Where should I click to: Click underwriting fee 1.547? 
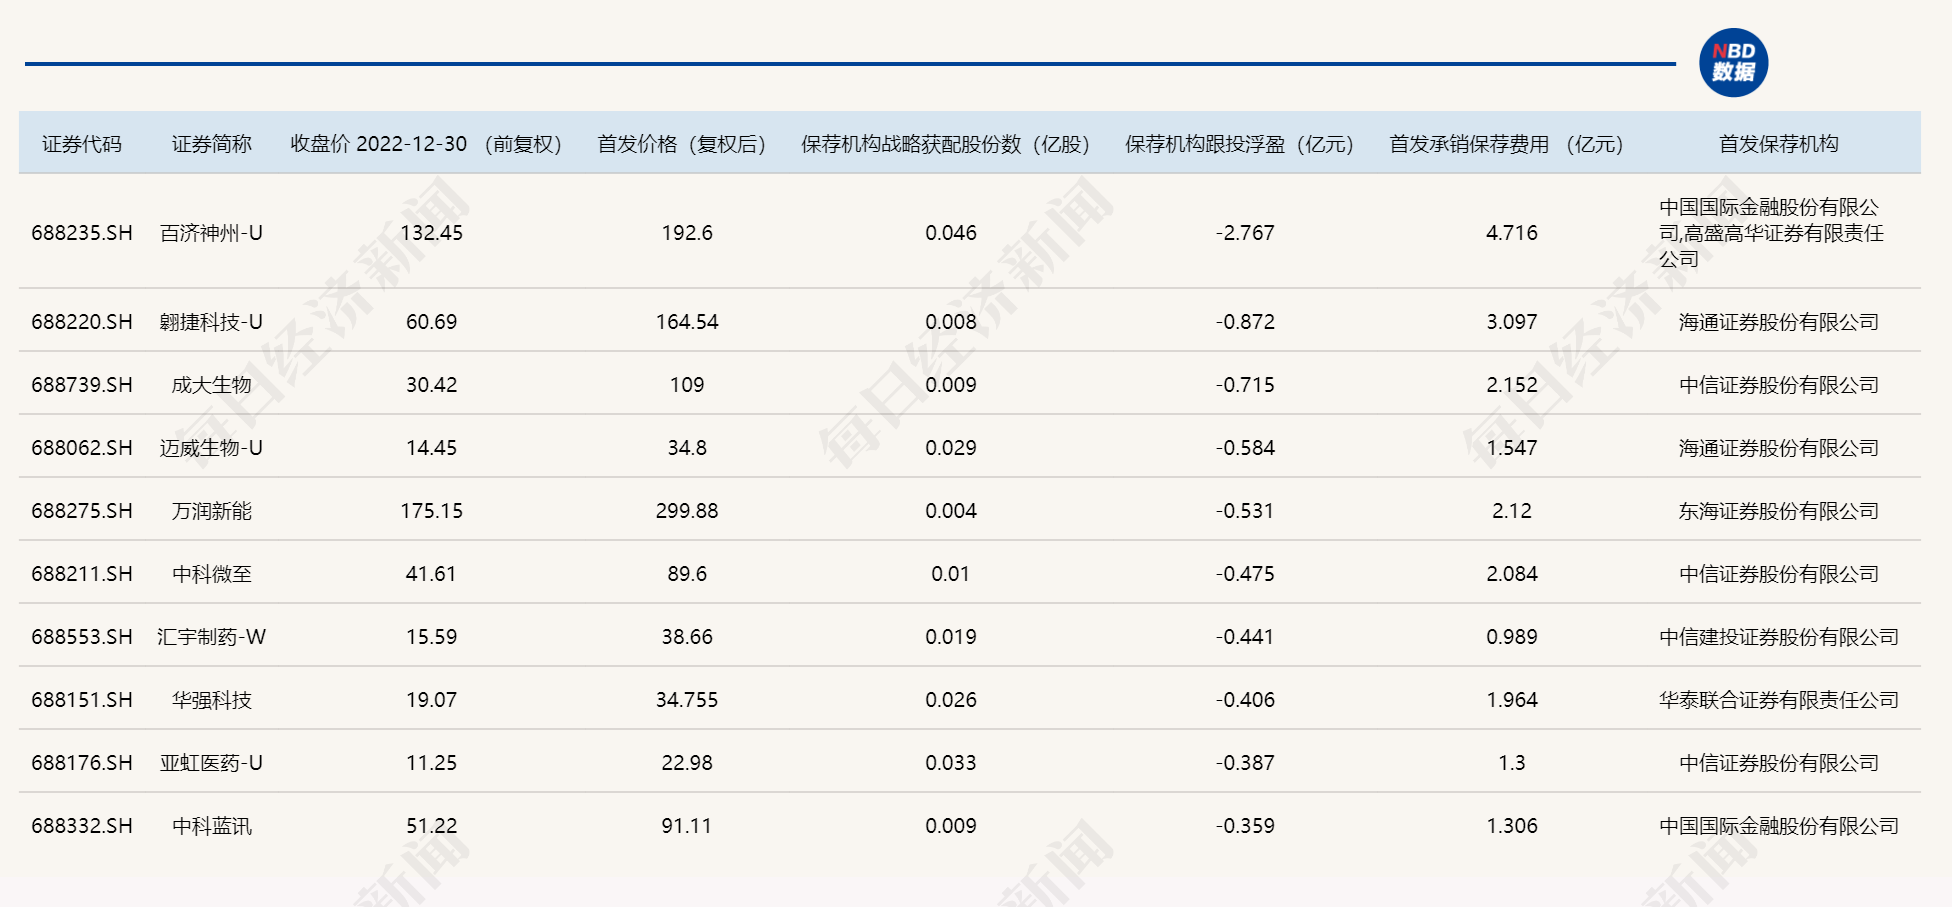coord(1512,448)
